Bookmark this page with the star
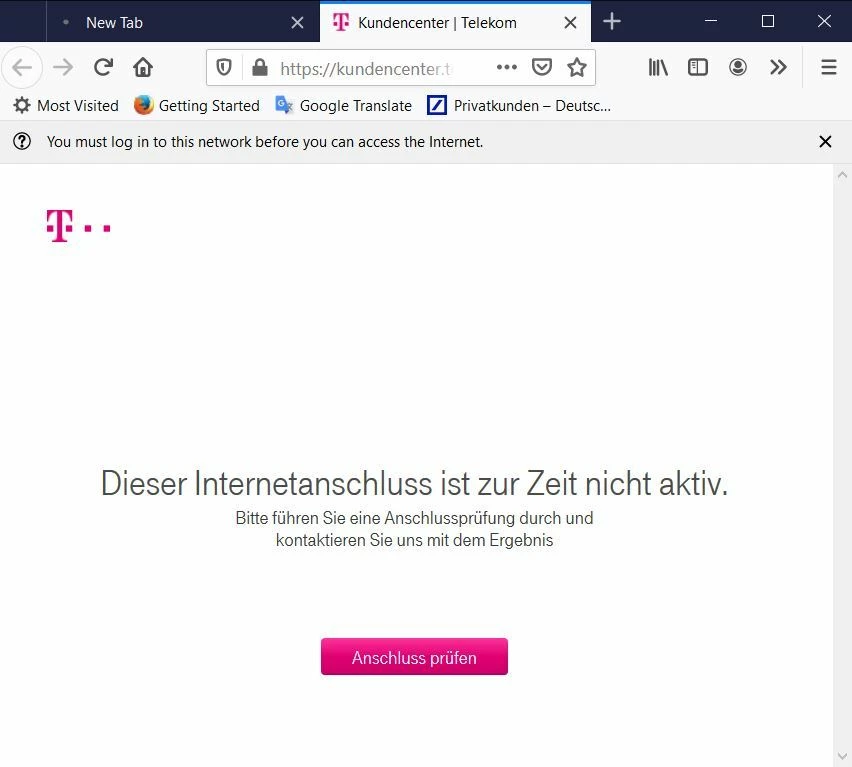 pyautogui.click(x=577, y=67)
